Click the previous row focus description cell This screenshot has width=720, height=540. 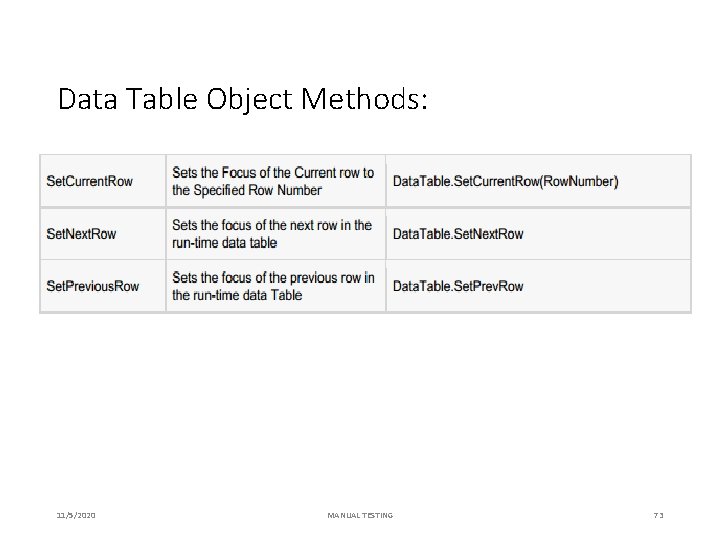(x=276, y=286)
